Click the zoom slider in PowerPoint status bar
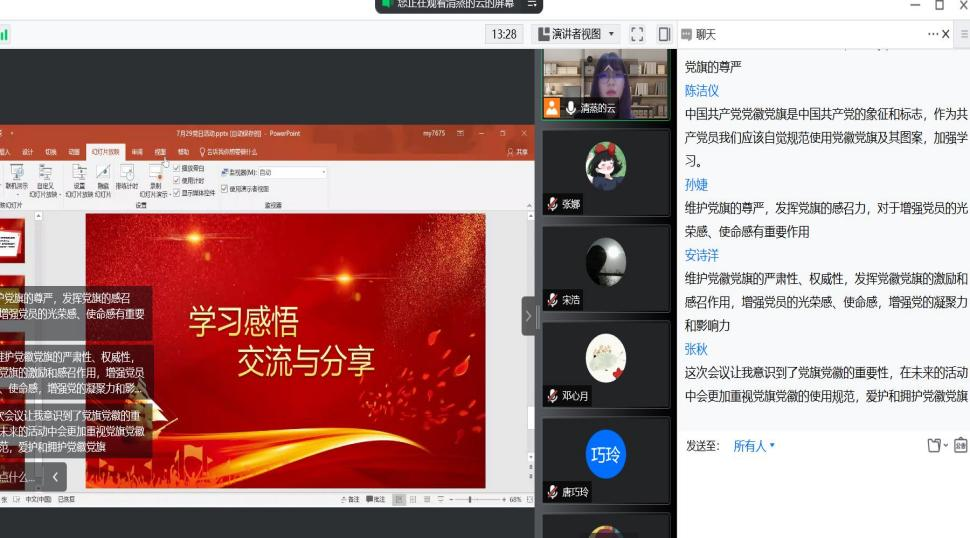The height and width of the screenshot is (538, 970). click(472, 499)
